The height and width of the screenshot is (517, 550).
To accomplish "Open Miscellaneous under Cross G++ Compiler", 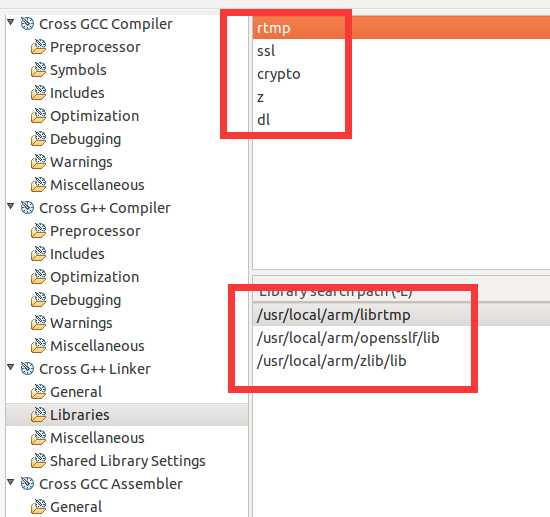I will pyautogui.click(x=97, y=346).
